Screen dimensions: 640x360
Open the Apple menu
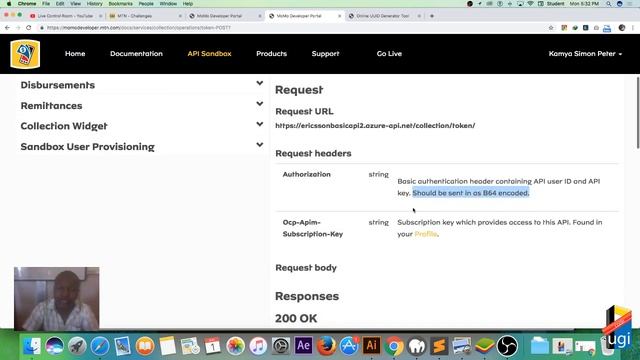[9, 4]
